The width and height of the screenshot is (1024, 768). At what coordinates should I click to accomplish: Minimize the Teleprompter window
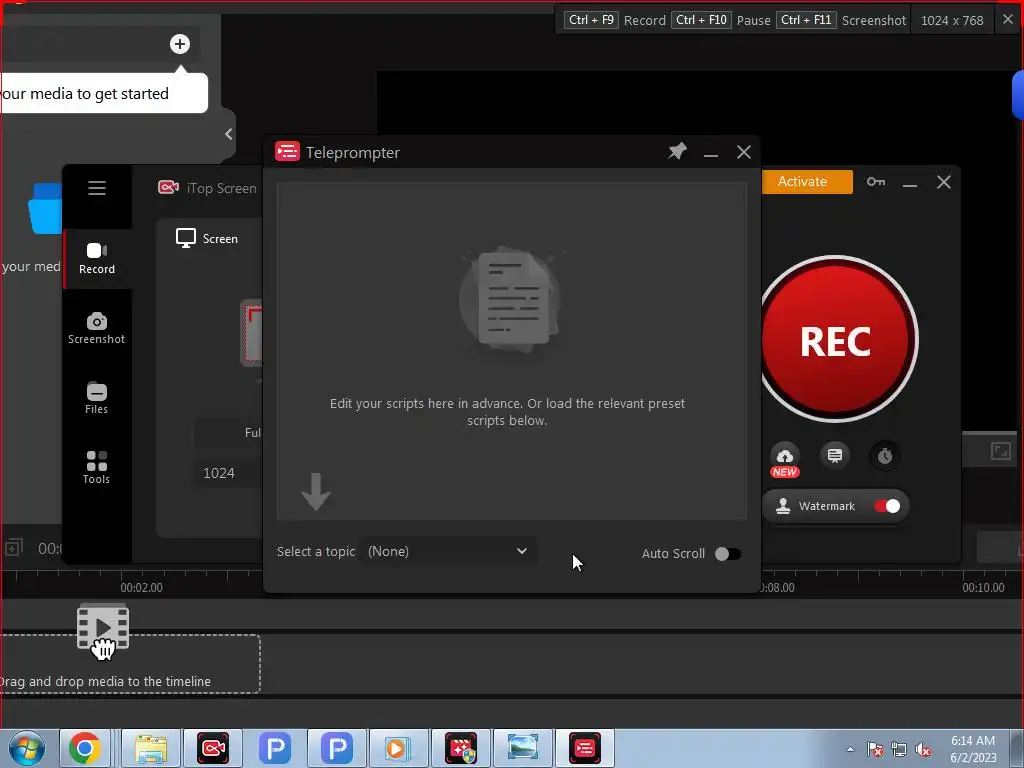point(711,153)
